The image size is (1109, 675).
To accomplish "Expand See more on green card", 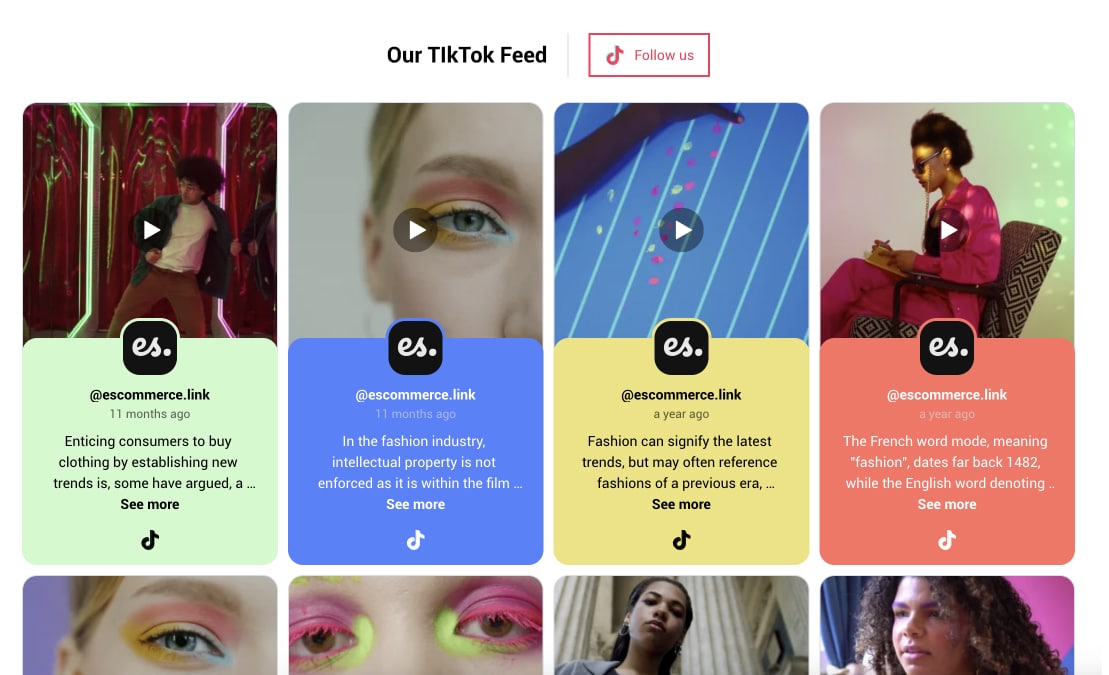I will click(150, 504).
